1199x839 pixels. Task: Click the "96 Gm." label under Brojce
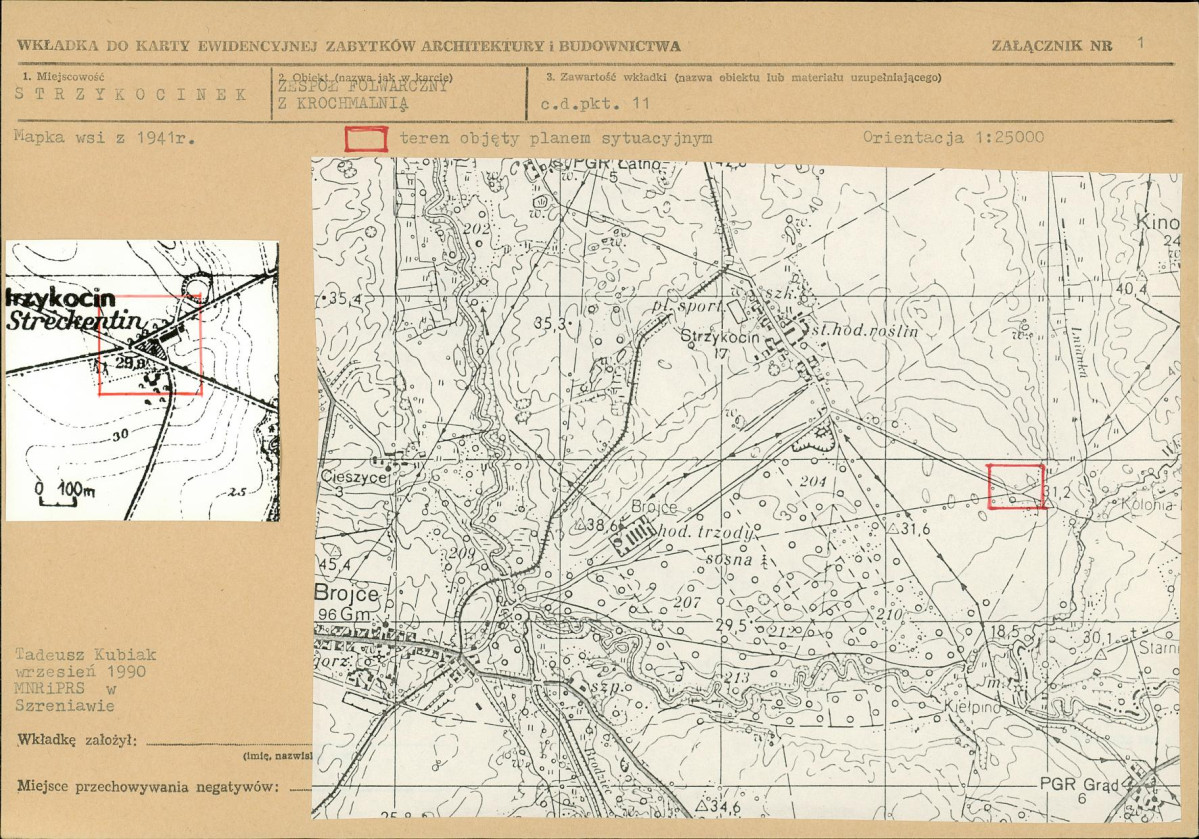pyautogui.click(x=345, y=615)
